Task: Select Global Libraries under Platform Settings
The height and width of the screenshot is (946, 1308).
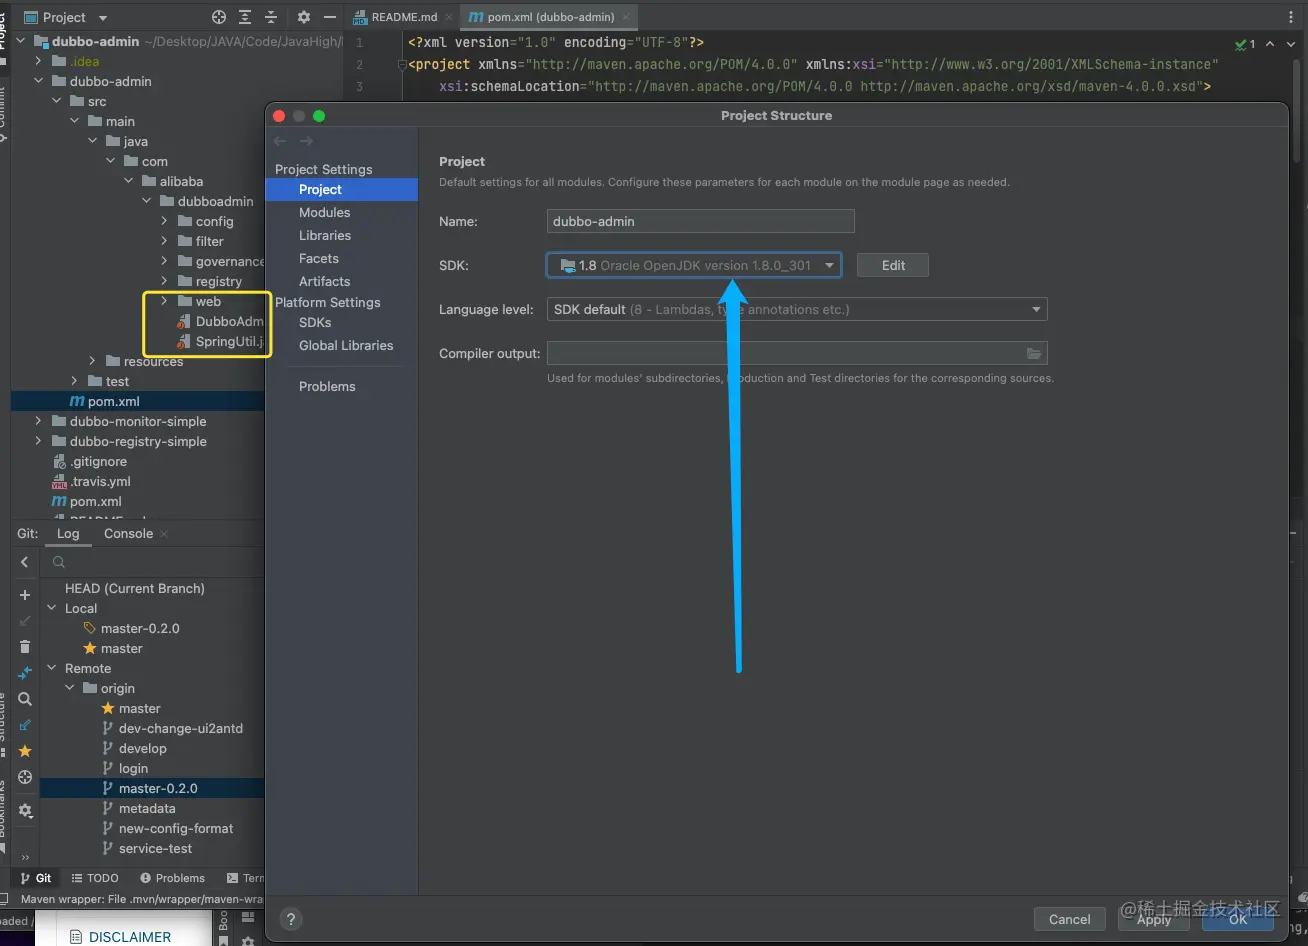Action: pyautogui.click(x=346, y=345)
